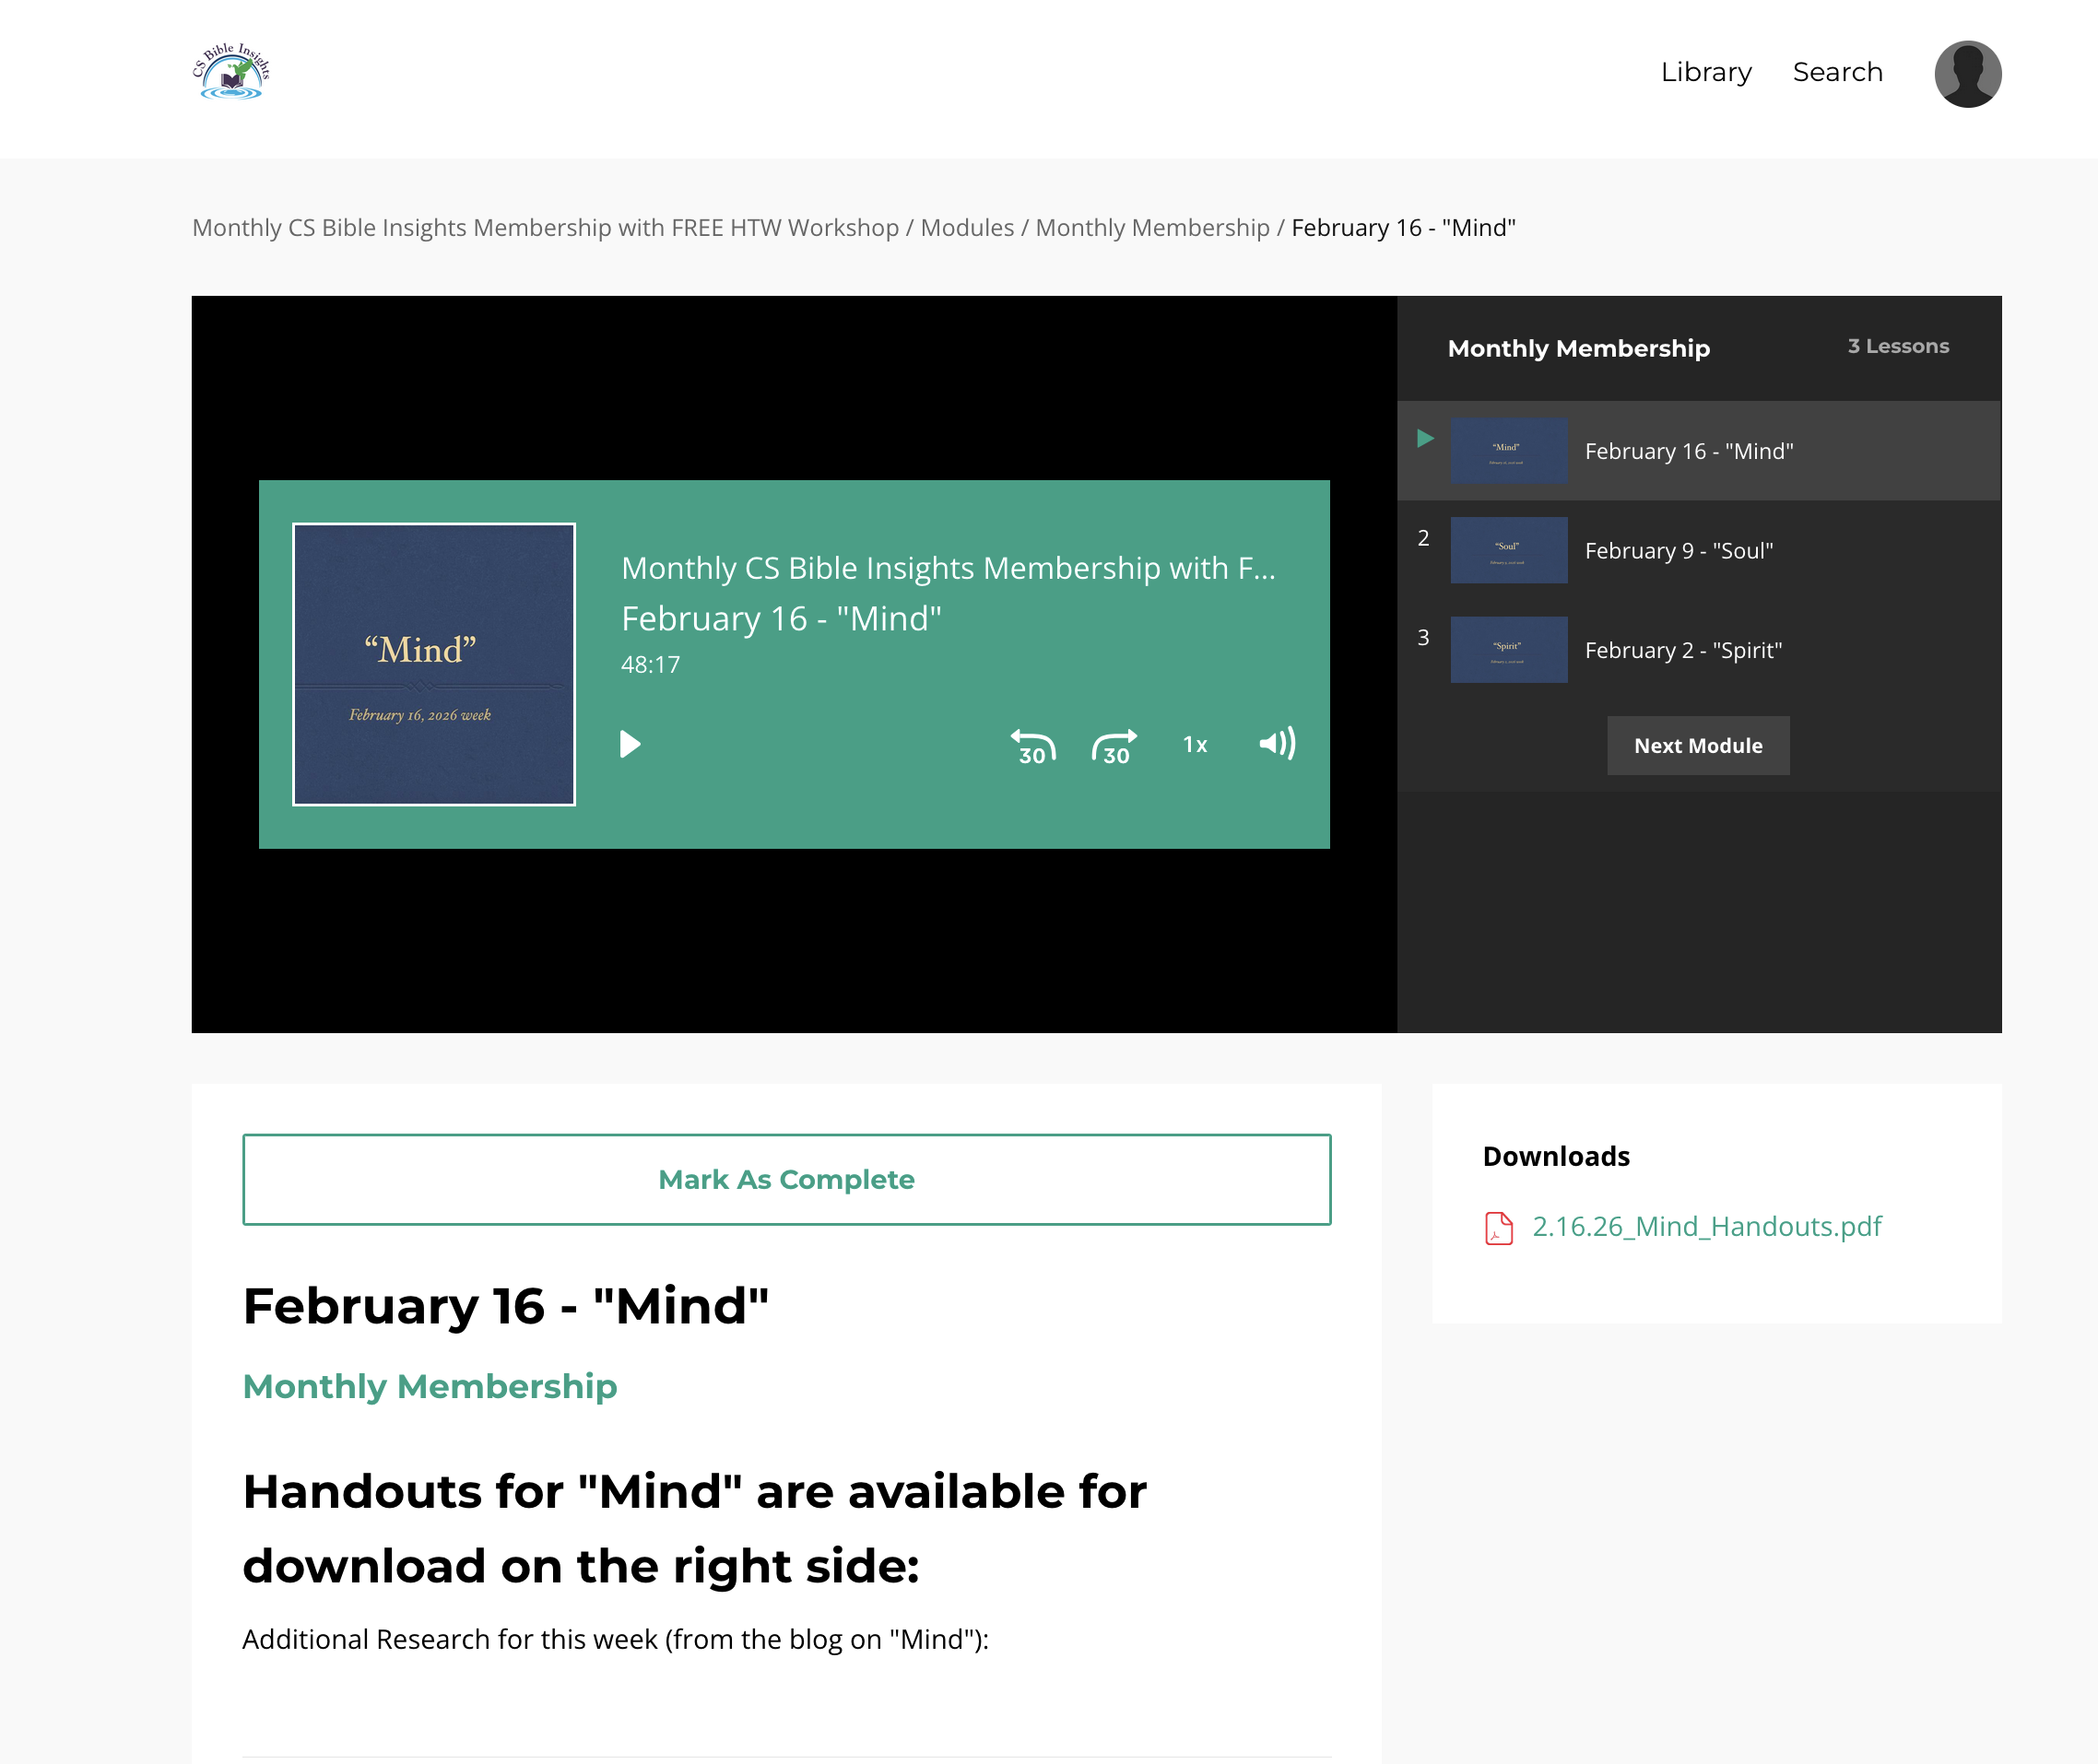The height and width of the screenshot is (1764, 2098).
Task: Go to the Next Module
Action: click(1697, 745)
